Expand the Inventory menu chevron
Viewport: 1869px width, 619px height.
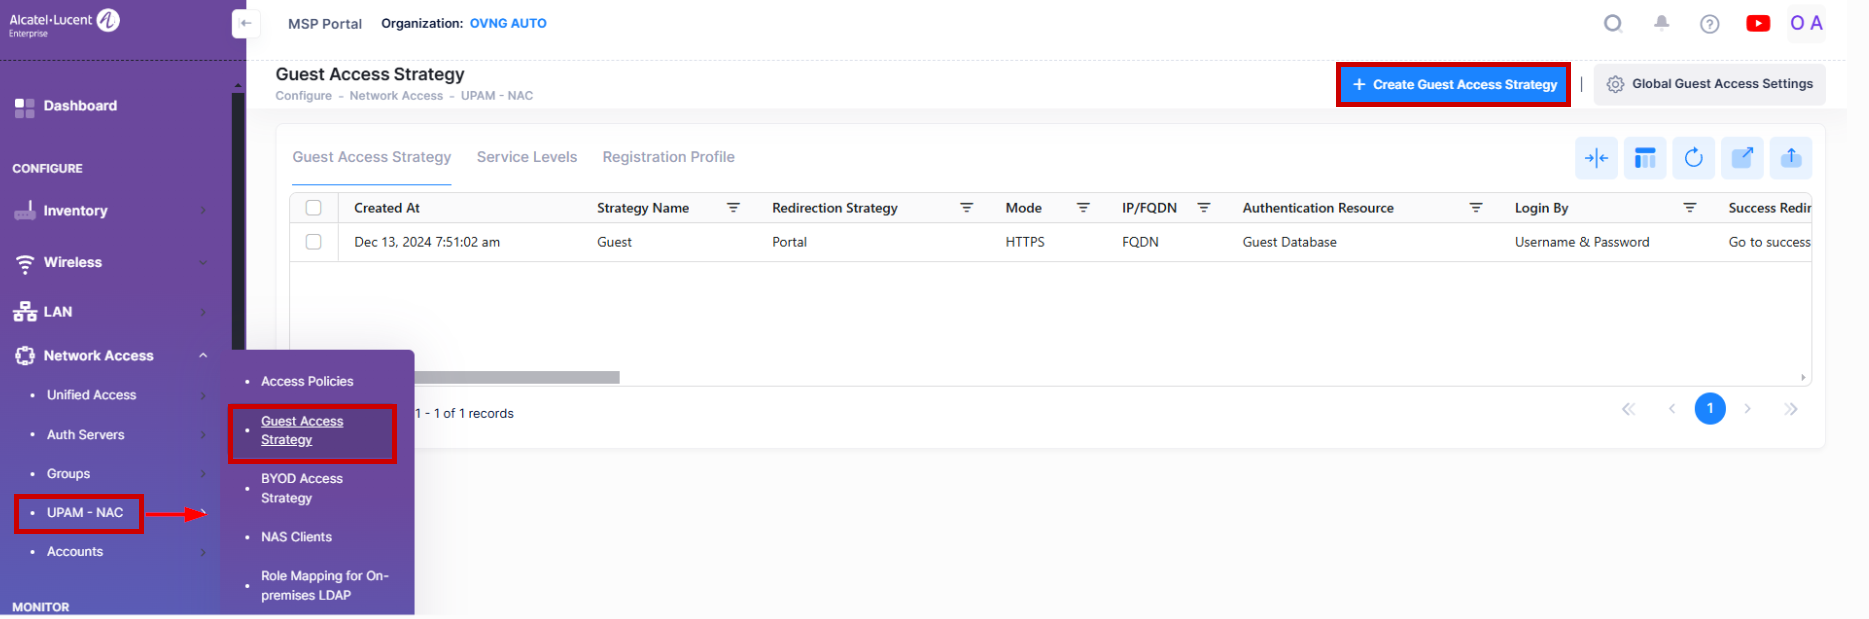click(203, 211)
